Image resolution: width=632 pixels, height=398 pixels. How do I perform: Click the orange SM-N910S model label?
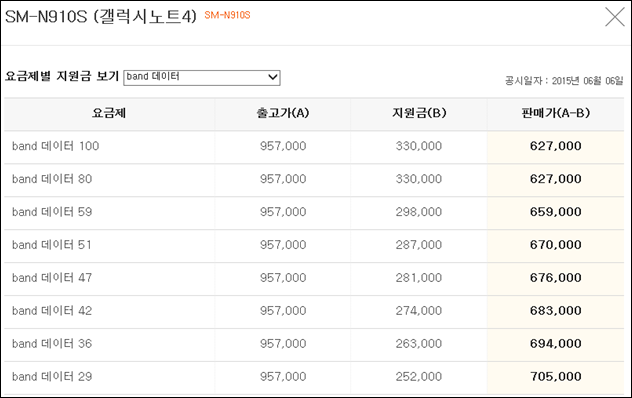pos(227,15)
